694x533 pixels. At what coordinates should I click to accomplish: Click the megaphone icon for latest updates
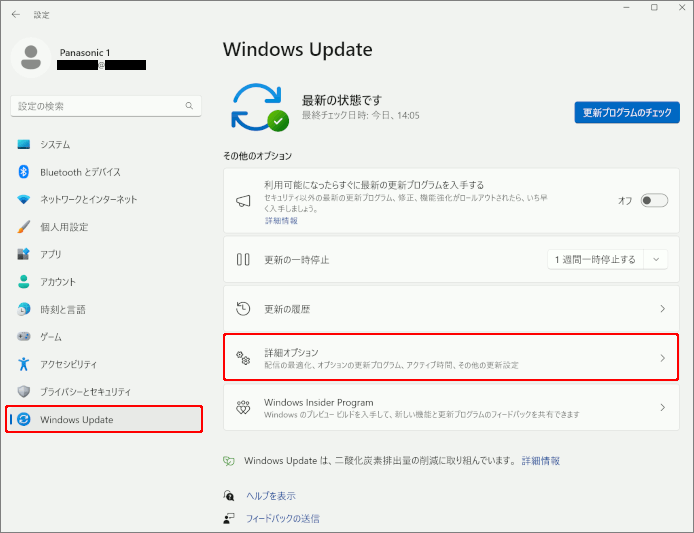(x=243, y=201)
